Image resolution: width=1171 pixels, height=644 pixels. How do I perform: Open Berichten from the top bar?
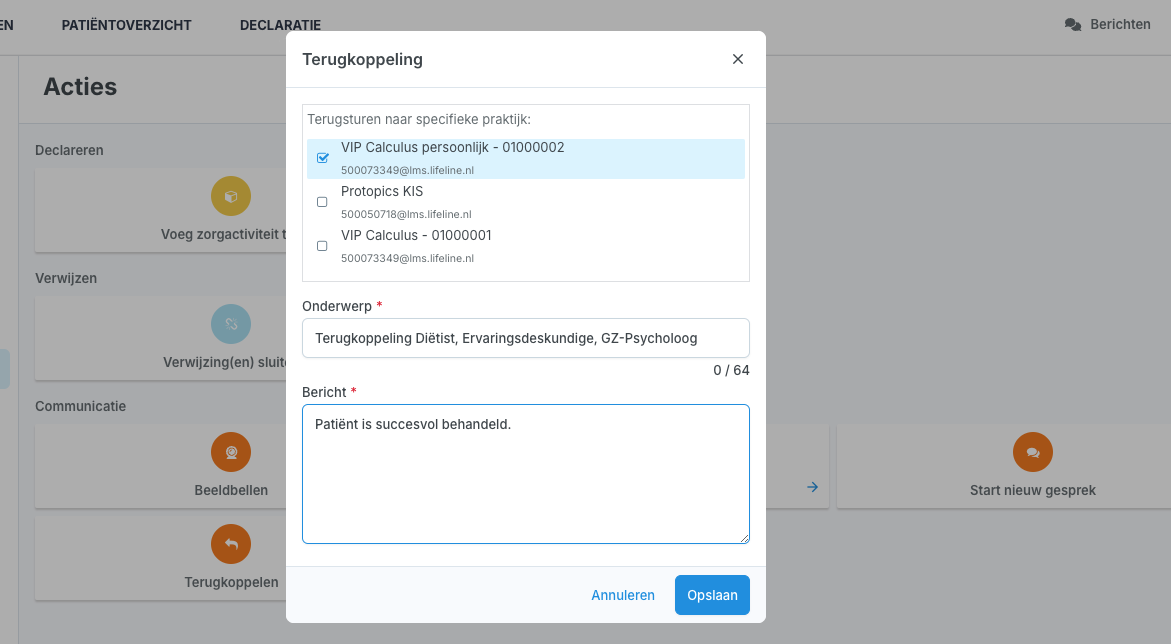click(x=1120, y=25)
